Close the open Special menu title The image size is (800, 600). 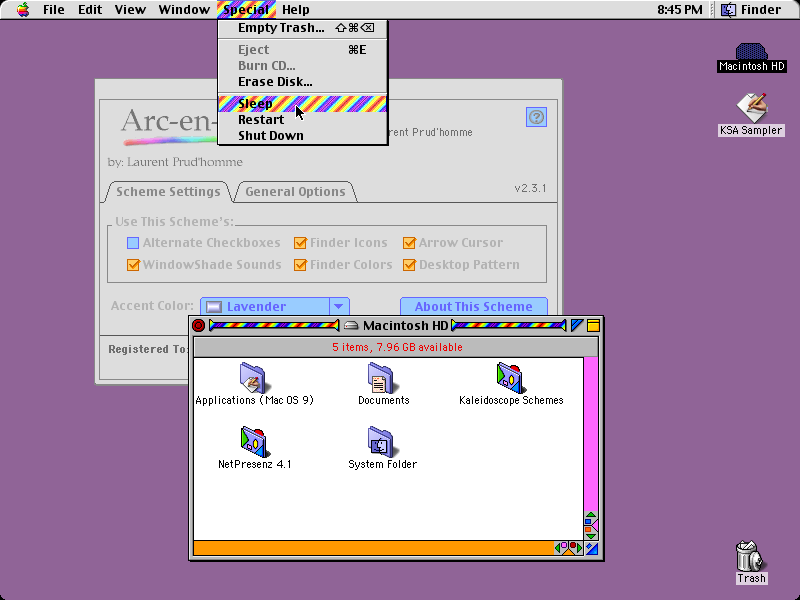pos(246,10)
